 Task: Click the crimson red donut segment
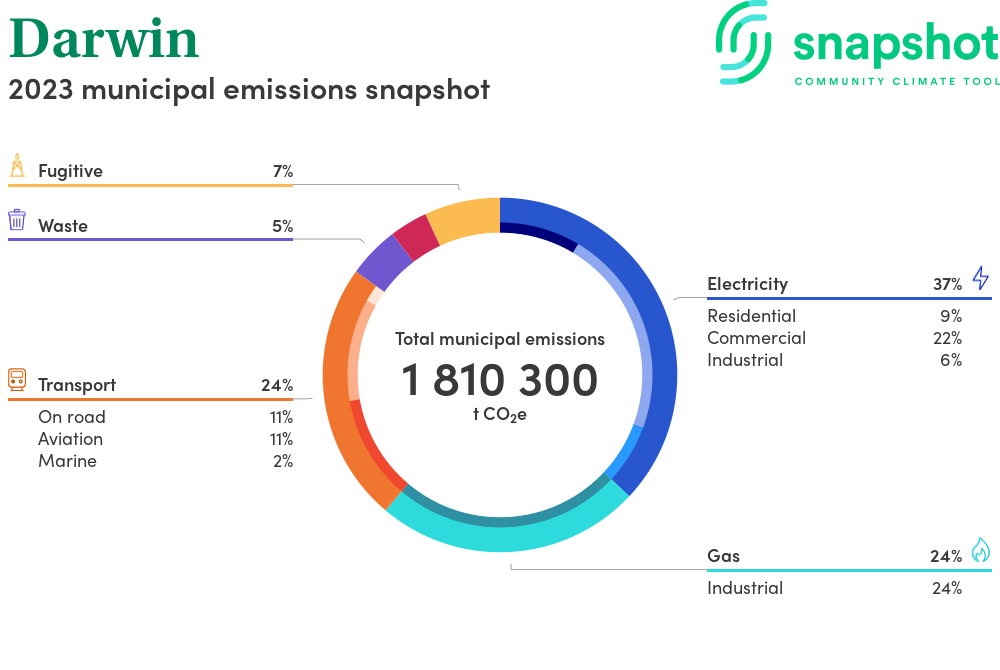[x=416, y=237]
